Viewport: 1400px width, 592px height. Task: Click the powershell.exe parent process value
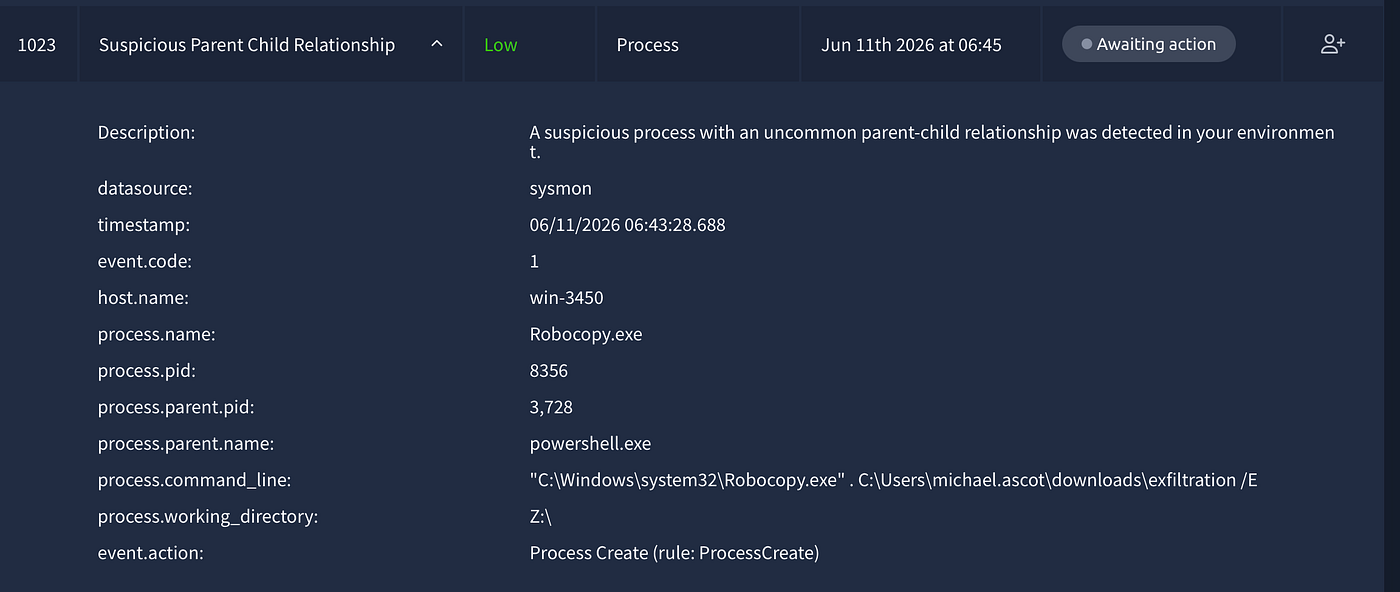pyautogui.click(x=590, y=443)
